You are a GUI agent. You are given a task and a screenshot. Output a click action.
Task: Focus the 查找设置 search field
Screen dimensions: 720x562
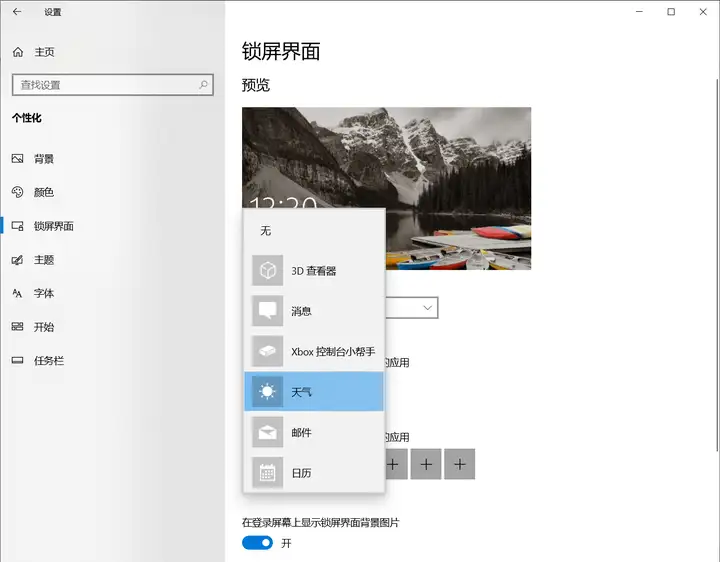click(112, 85)
